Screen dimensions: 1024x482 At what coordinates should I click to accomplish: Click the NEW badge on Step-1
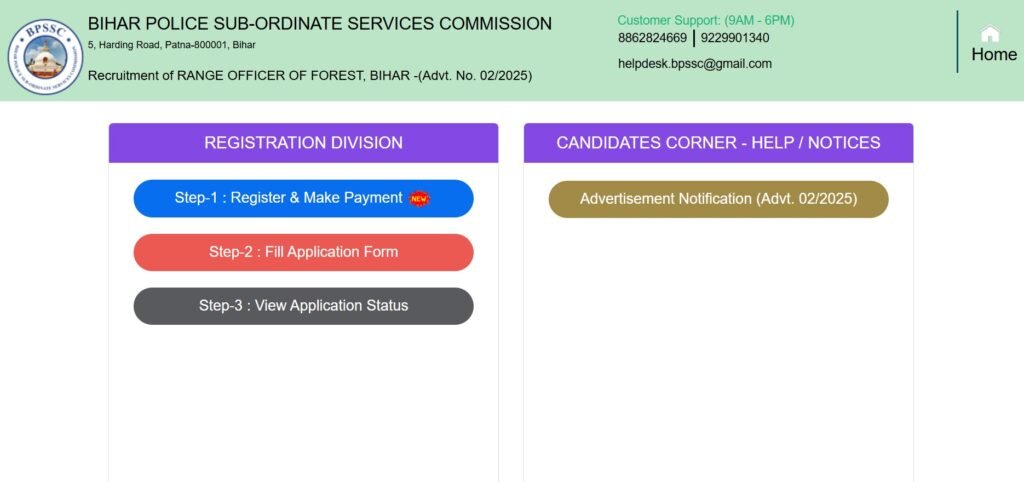click(x=419, y=199)
